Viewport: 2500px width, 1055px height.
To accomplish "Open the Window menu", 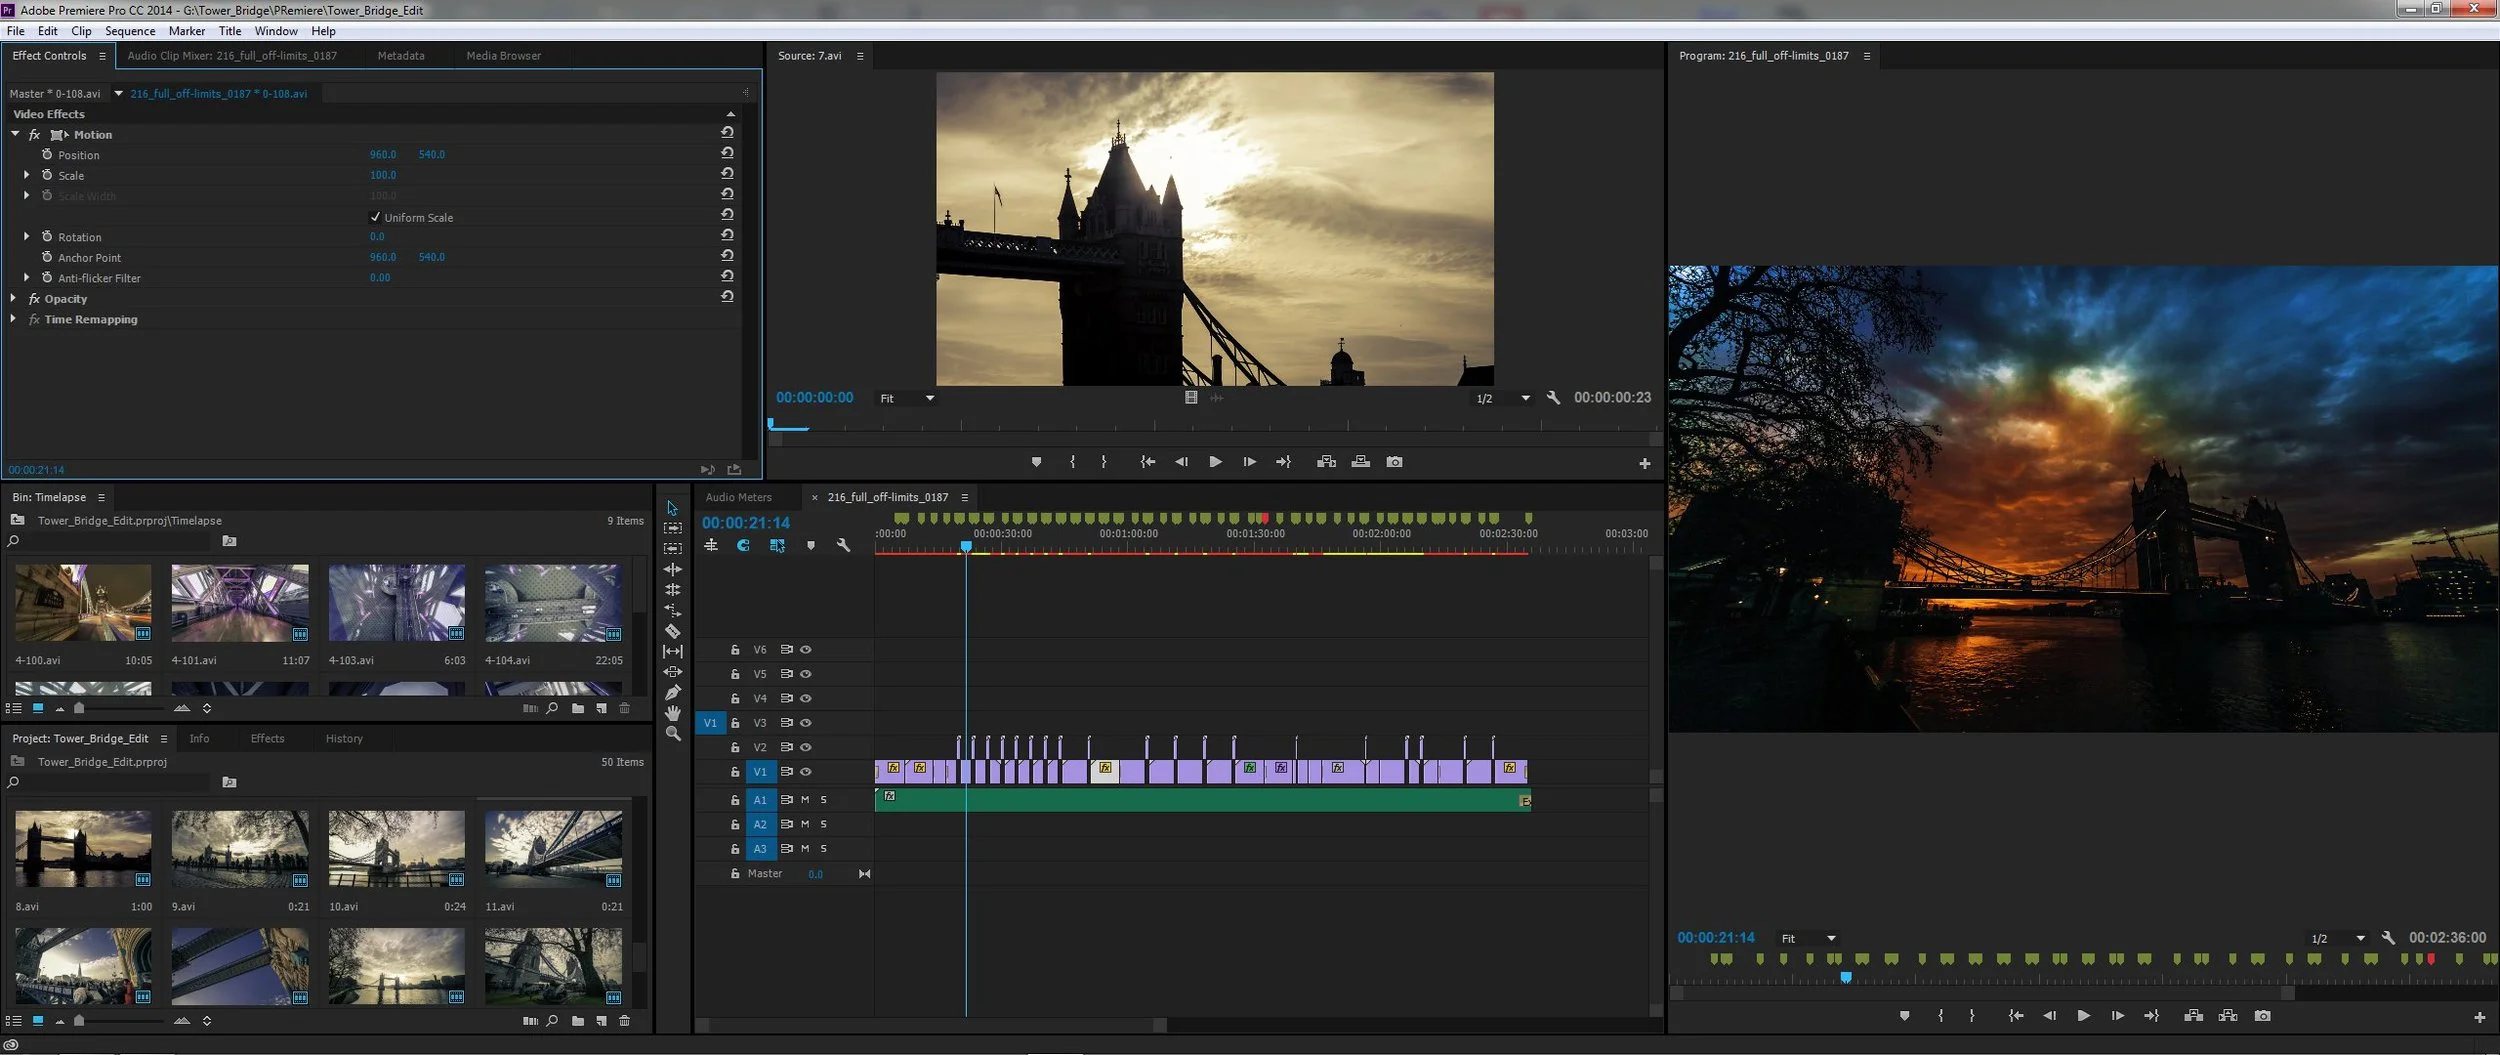I will (x=276, y=31).
